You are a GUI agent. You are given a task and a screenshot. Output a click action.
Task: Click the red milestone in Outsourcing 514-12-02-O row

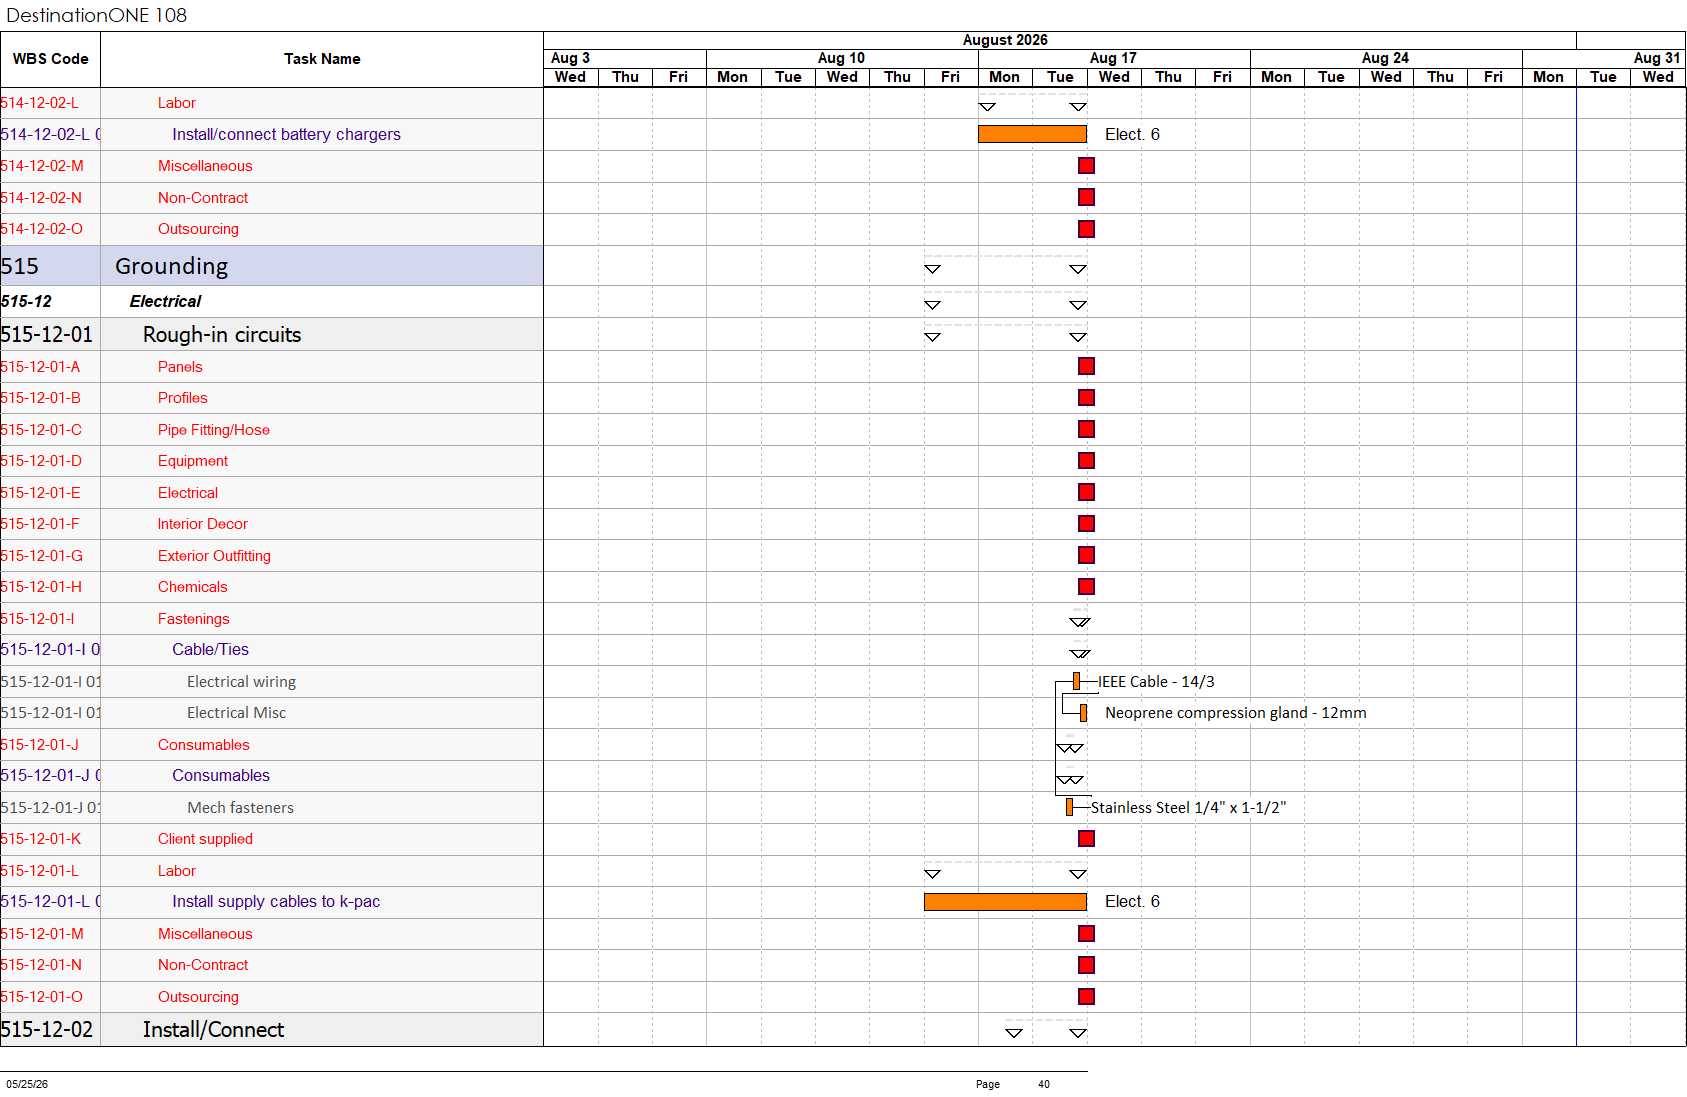(x=1086, y=229)
